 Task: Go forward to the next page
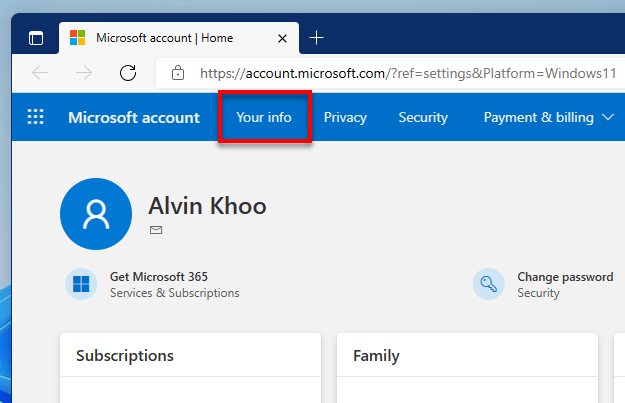(84, 73)
